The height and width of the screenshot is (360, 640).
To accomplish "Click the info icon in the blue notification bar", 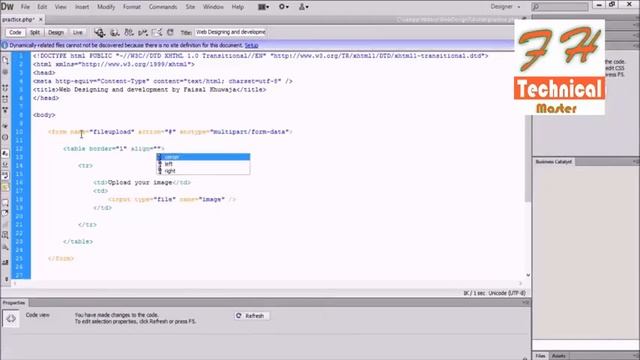I will coord(5,45).
